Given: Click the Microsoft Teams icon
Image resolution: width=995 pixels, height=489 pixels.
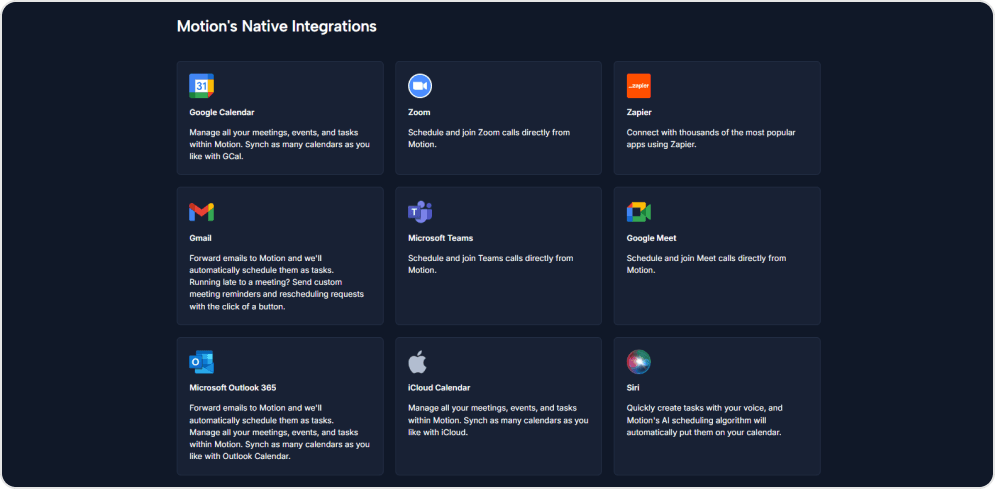Looking at the screenshot, I should click(x=419, y=212).
